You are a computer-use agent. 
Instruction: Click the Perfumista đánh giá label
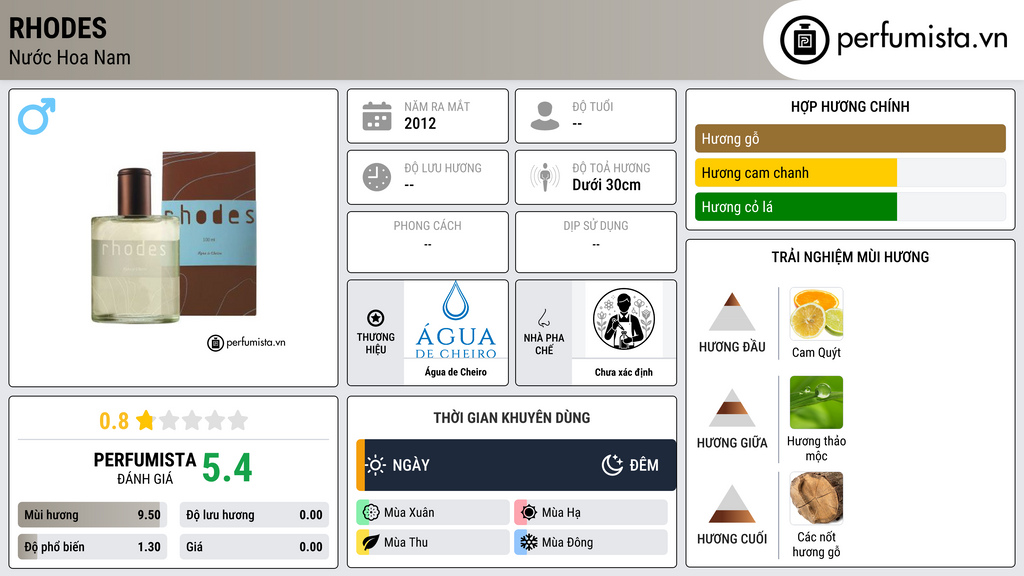(x=145, y=468)
